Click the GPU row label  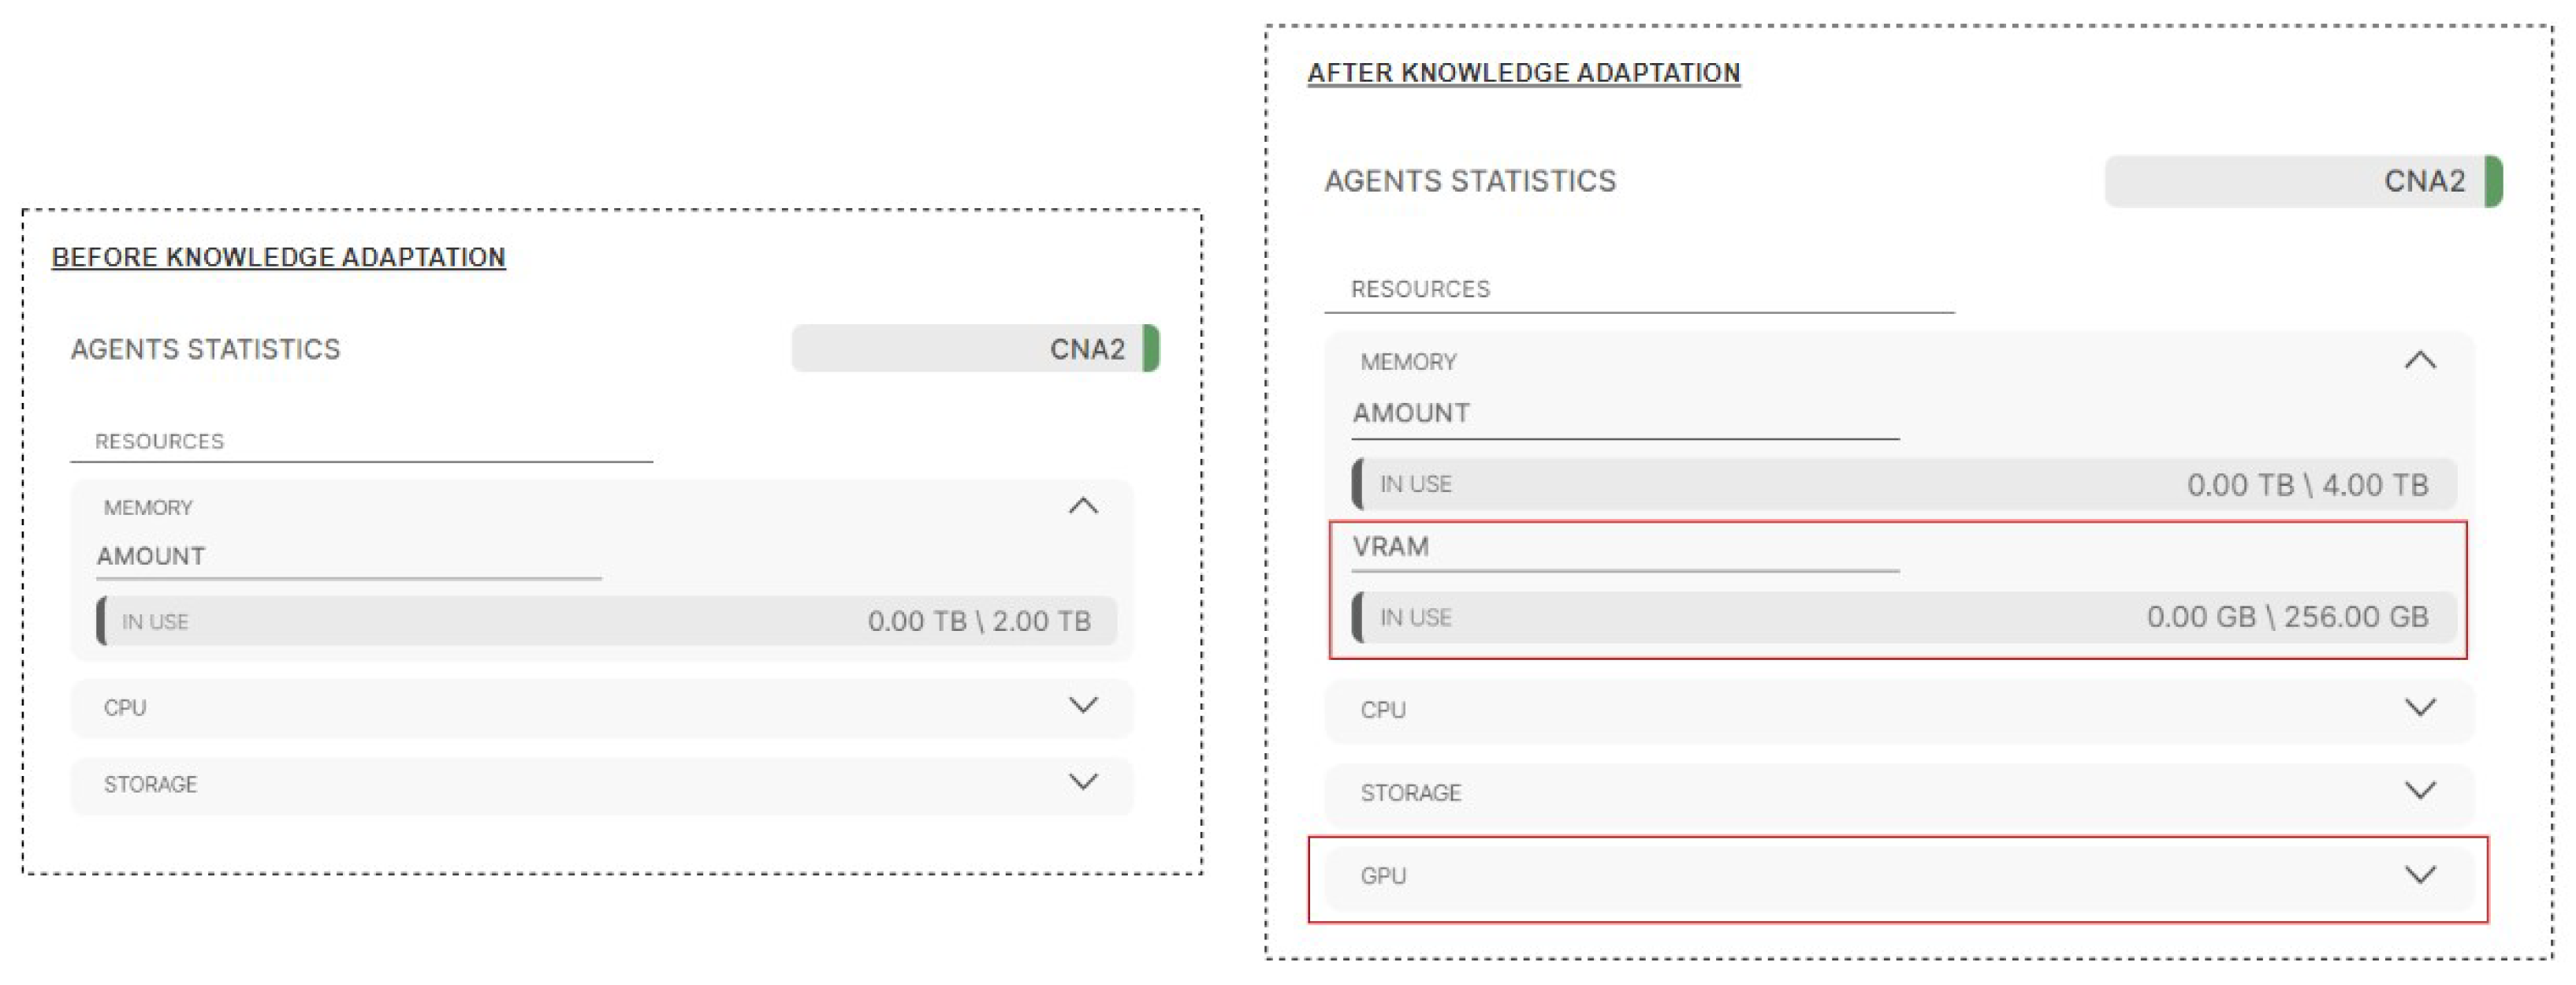click(1383, 876)
